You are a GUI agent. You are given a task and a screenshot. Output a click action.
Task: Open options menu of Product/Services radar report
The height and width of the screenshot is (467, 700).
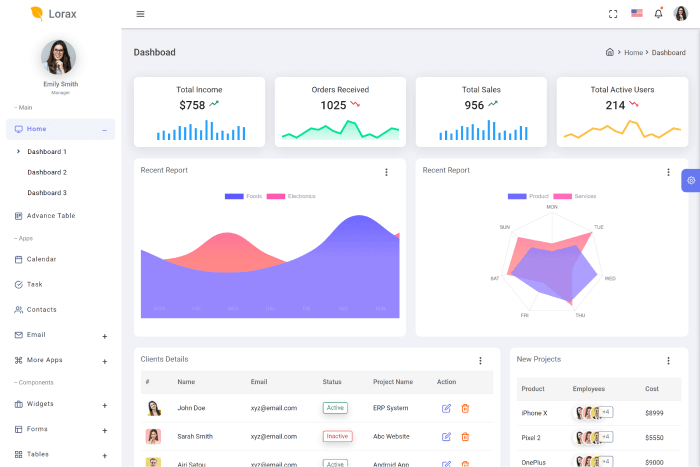coord(668,172)
